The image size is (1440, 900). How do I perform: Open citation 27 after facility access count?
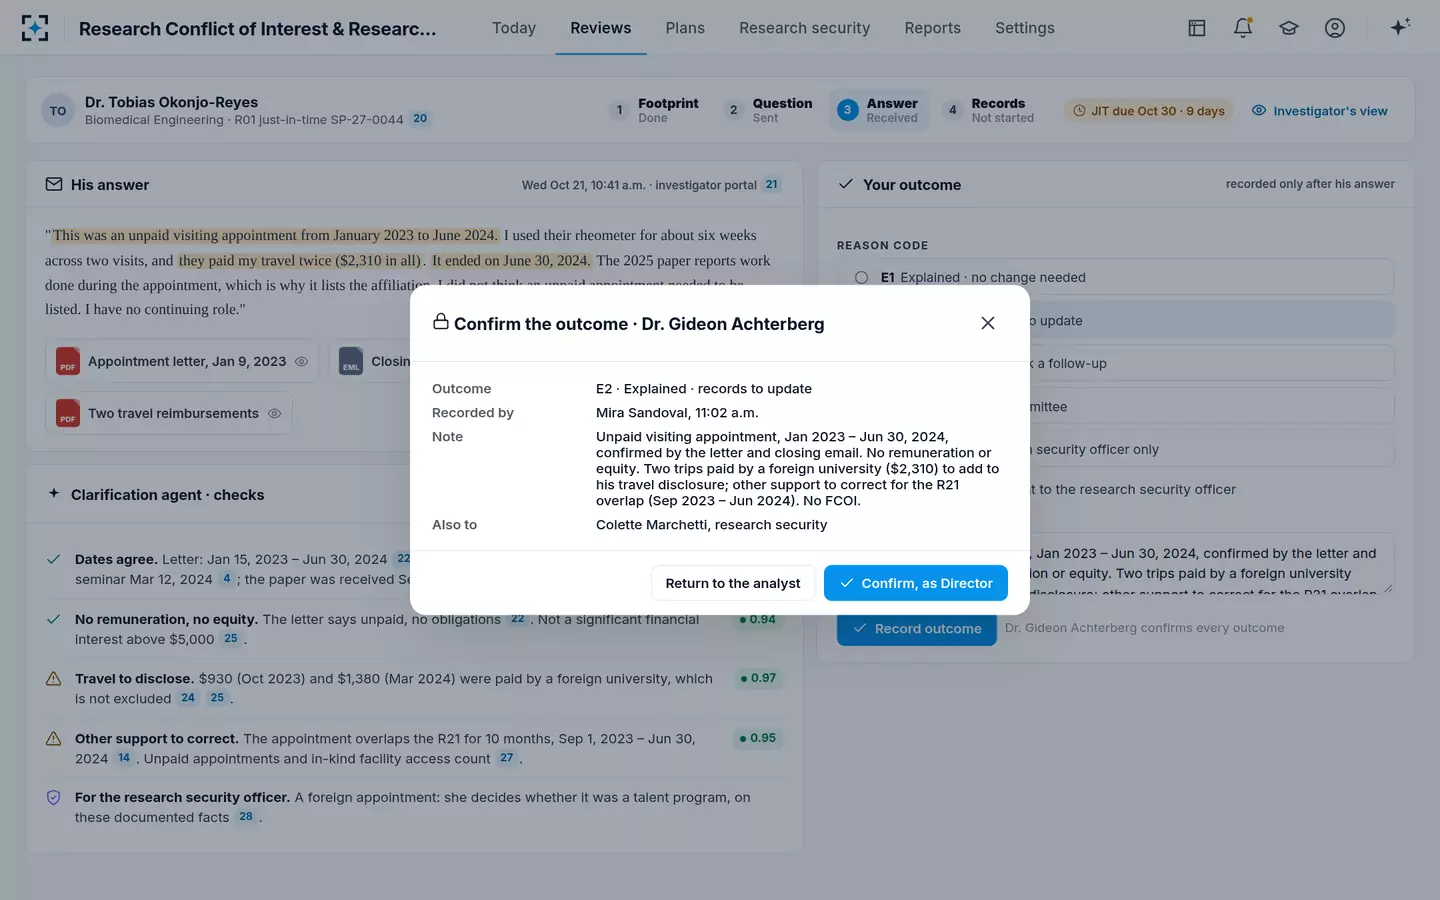(507, 758)
